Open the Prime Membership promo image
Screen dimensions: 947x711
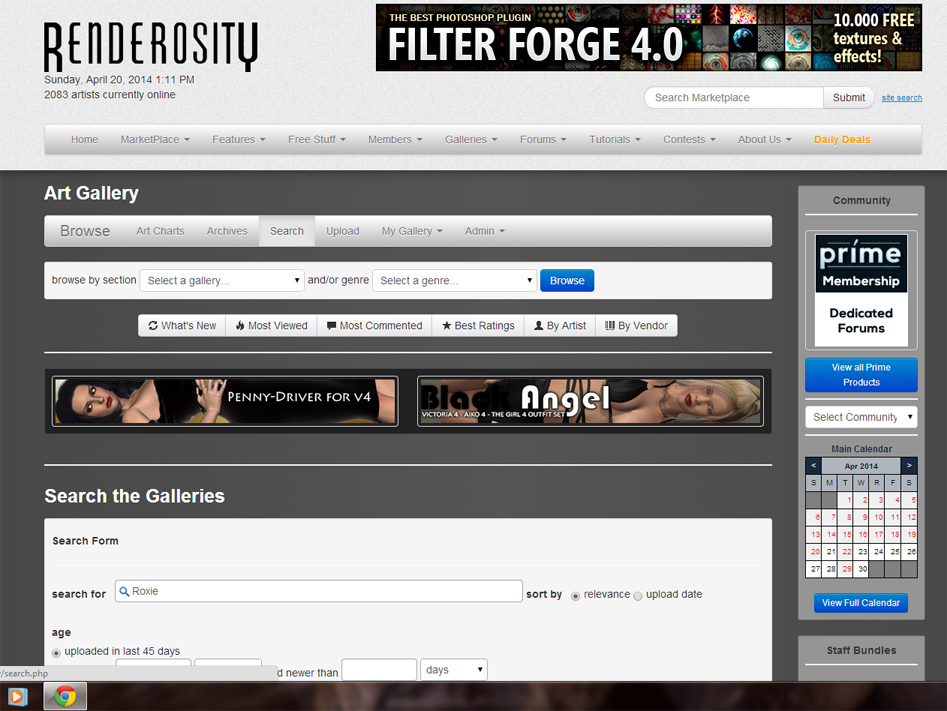click(861, 290)
